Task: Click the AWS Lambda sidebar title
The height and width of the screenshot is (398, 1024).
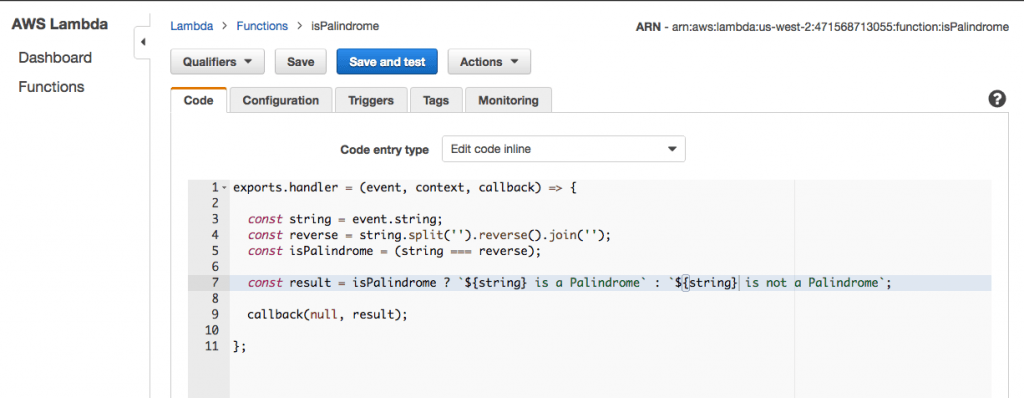Action: (x=59, y=24)
